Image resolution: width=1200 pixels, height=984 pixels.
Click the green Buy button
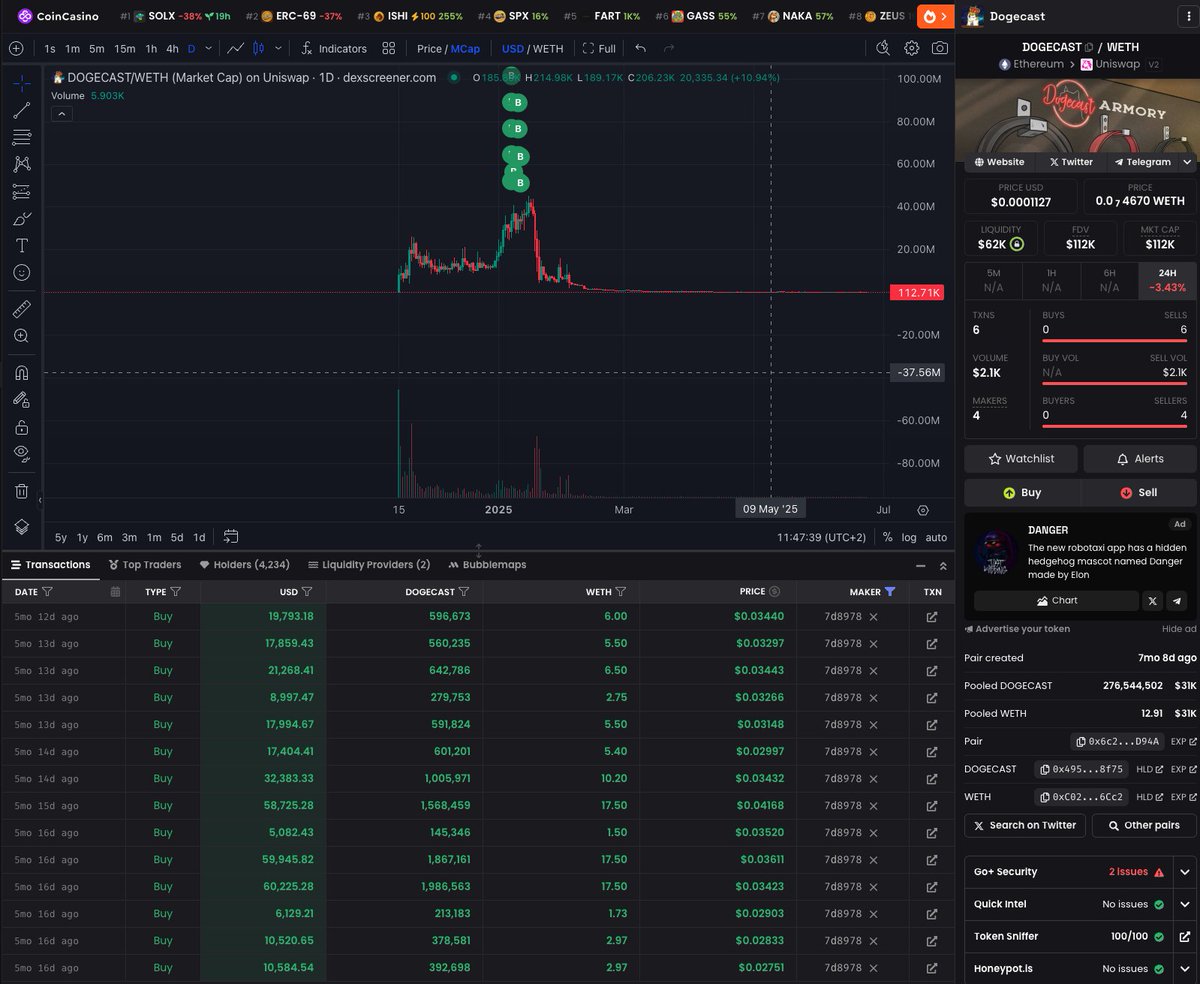pos(1021,493)
